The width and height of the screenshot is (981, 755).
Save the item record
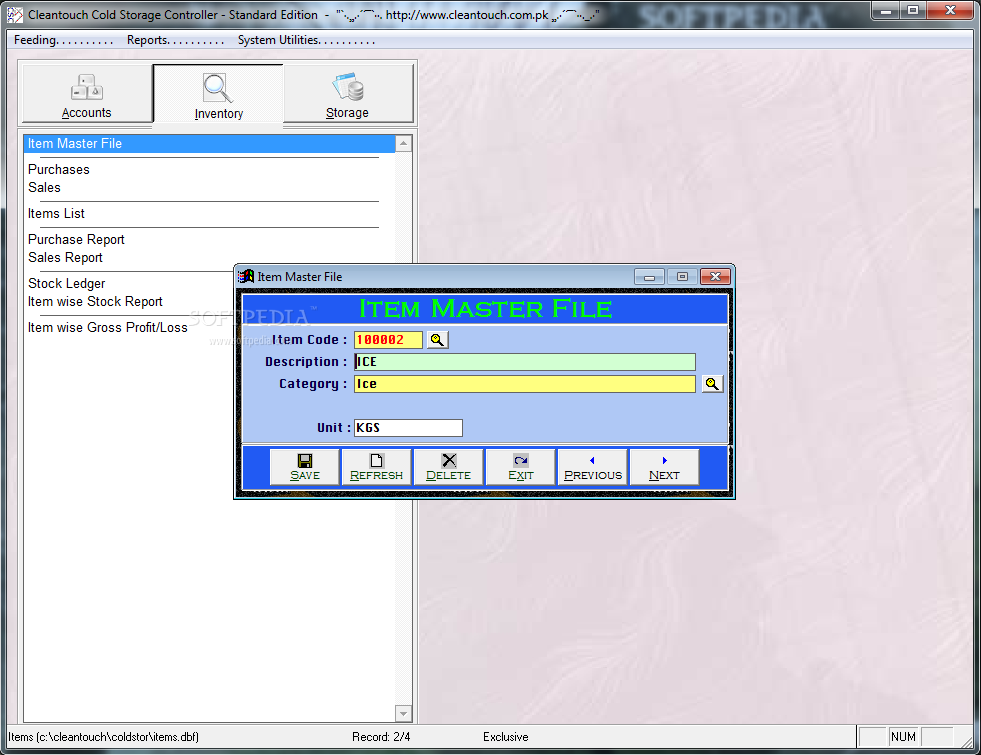[x=305, y=467]
